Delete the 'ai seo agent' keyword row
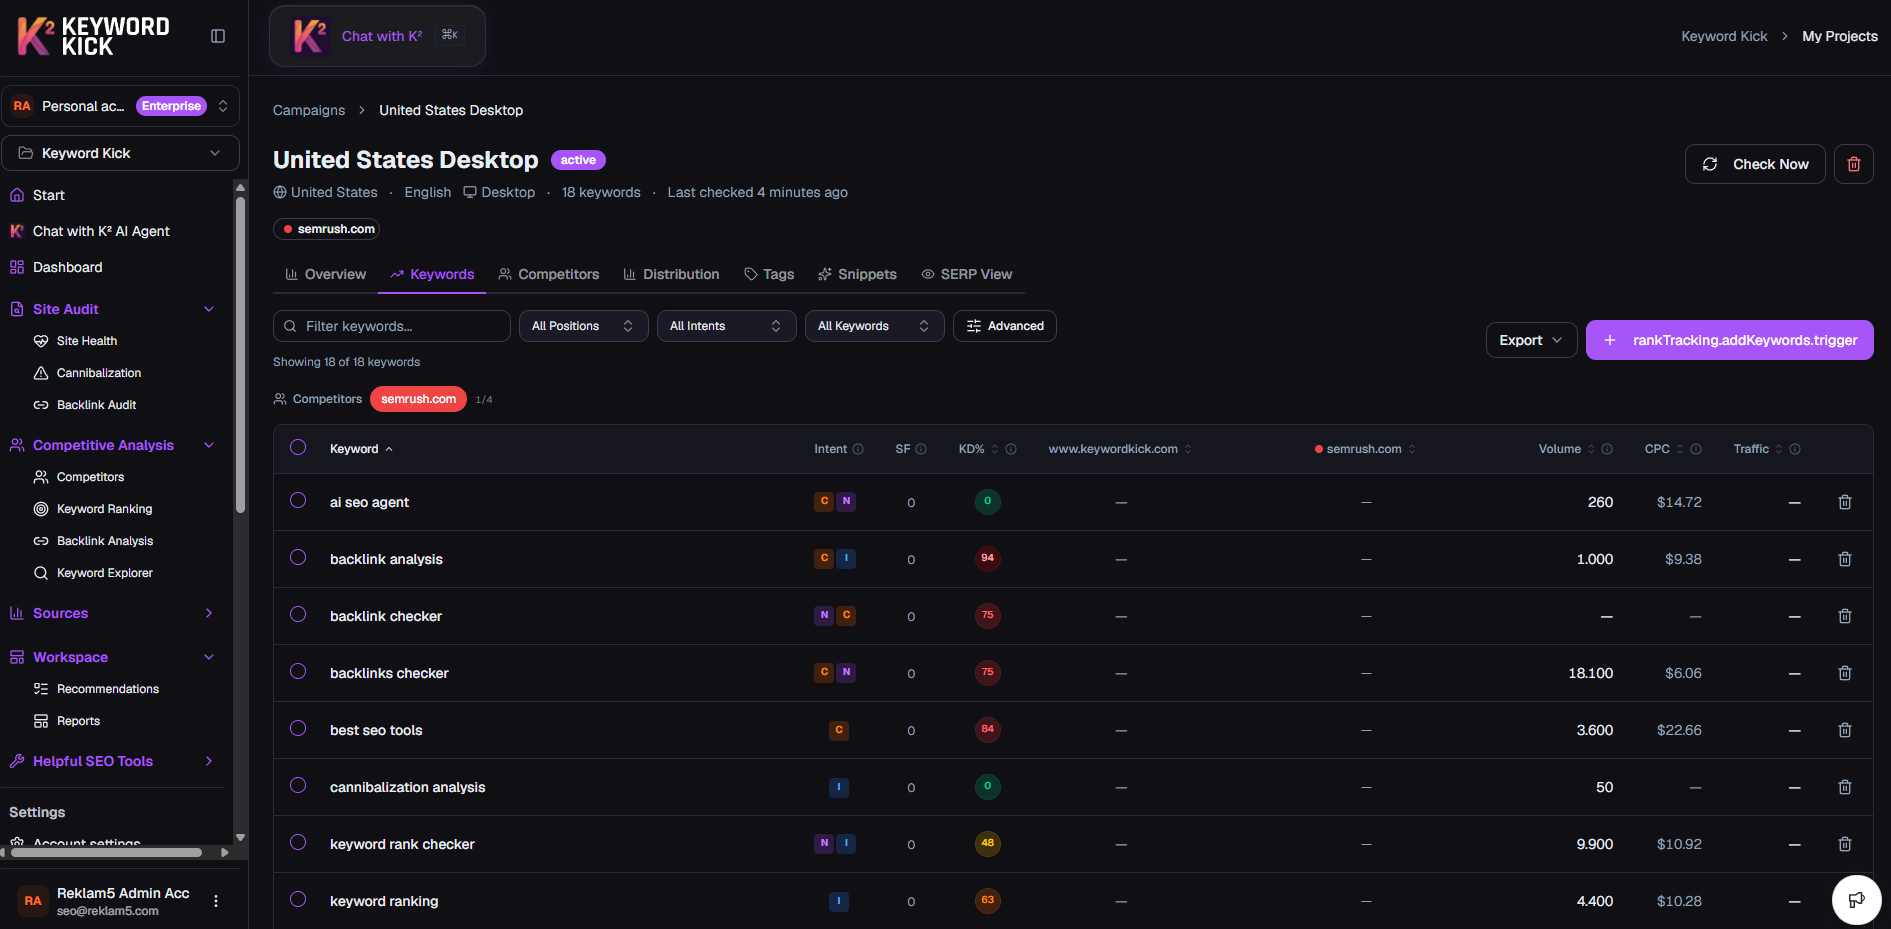Viewport: 1891px width, 929px height. click(x=1844, y=502)
